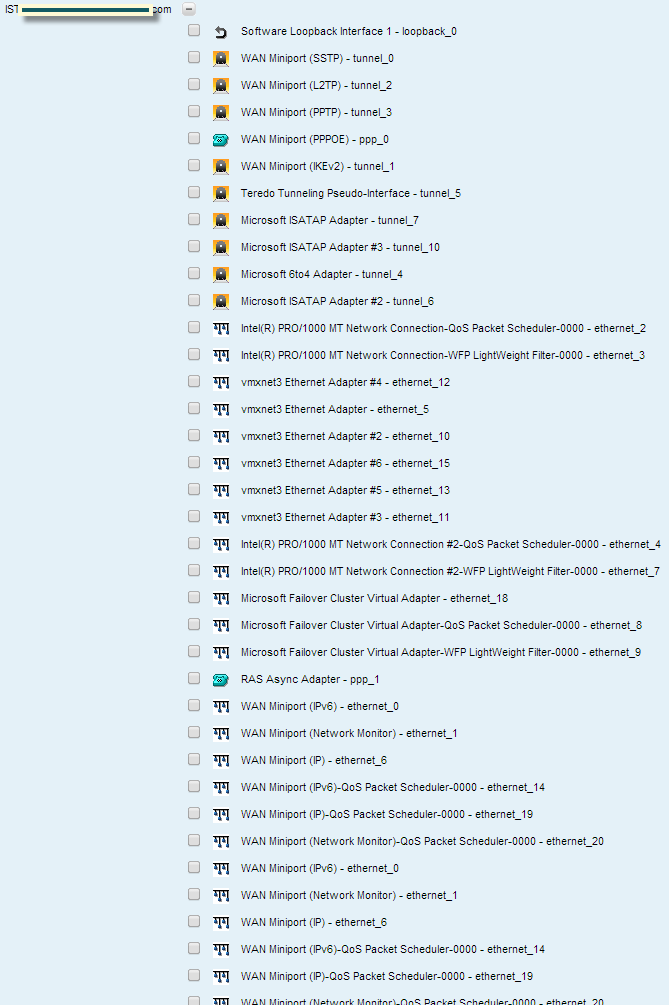Check the Microsoft 6to4 Adapter checkbox

[x=194, y=273]
